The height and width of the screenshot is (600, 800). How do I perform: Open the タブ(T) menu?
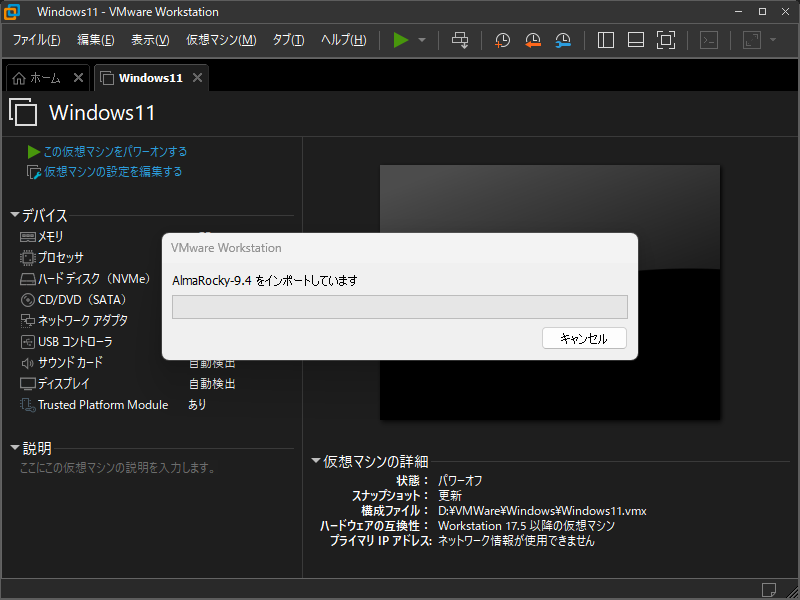coord(288,40)
